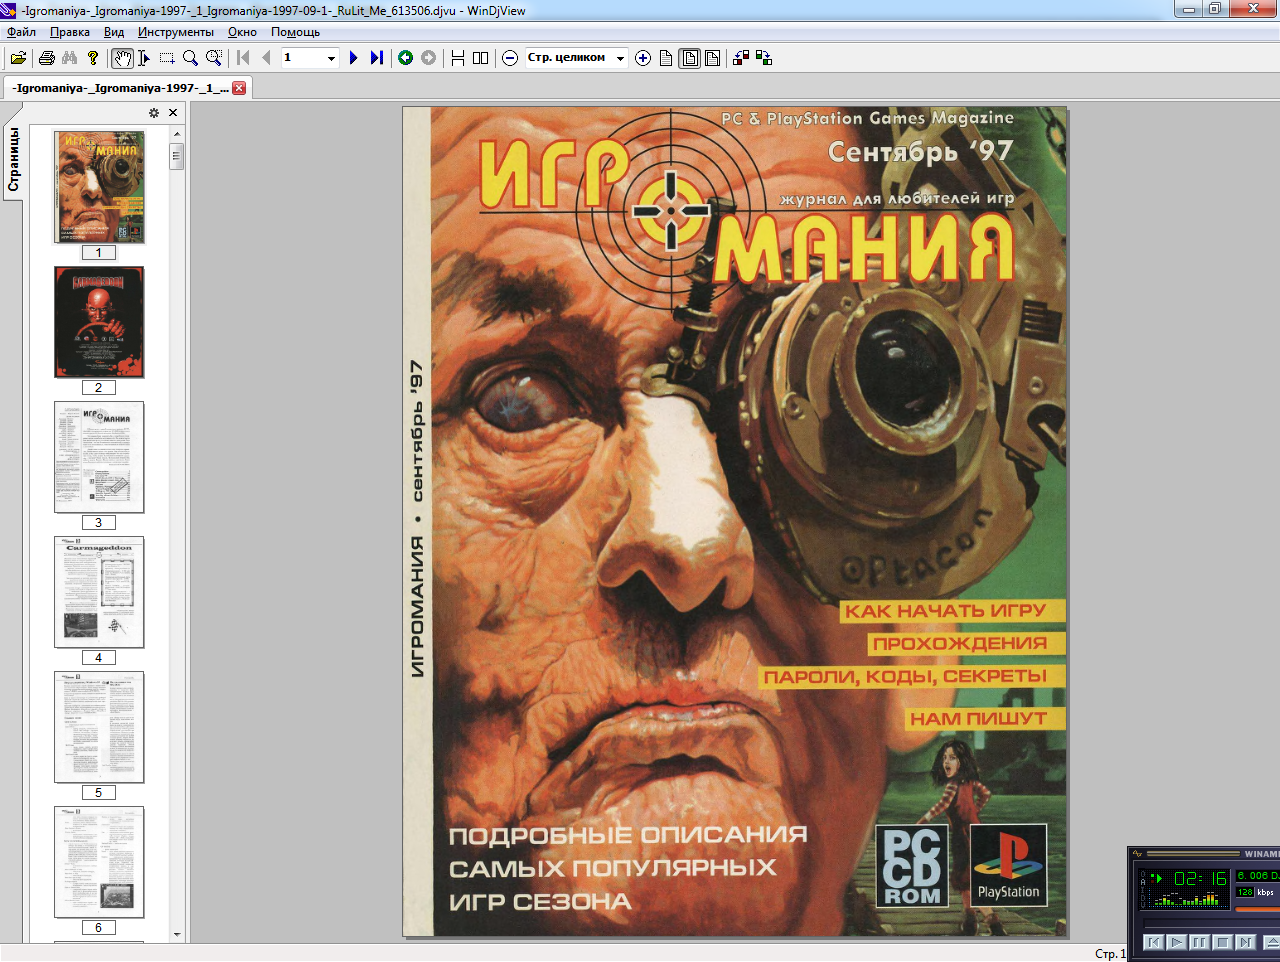
Task: Adjust the orange Winamp volume slider
Action: pos(1258,909)
